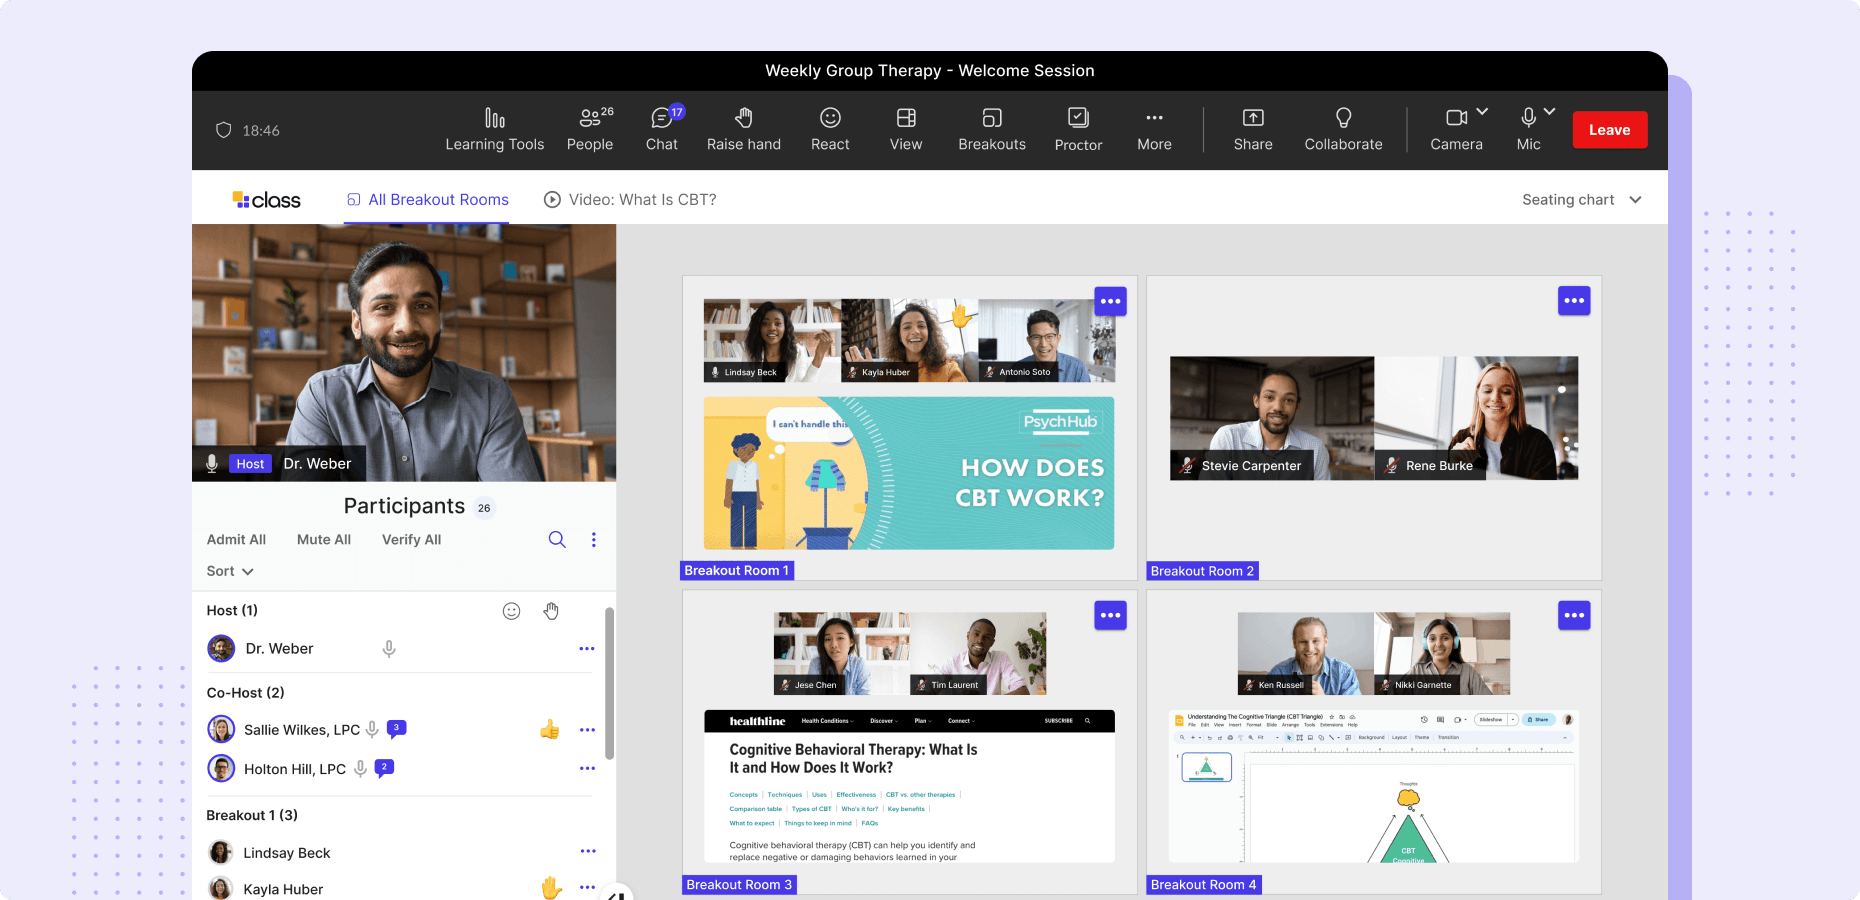This screenshot has width=1860, height=900.
Task: Toggle the Camera on or off
Action: [1456, 119]
